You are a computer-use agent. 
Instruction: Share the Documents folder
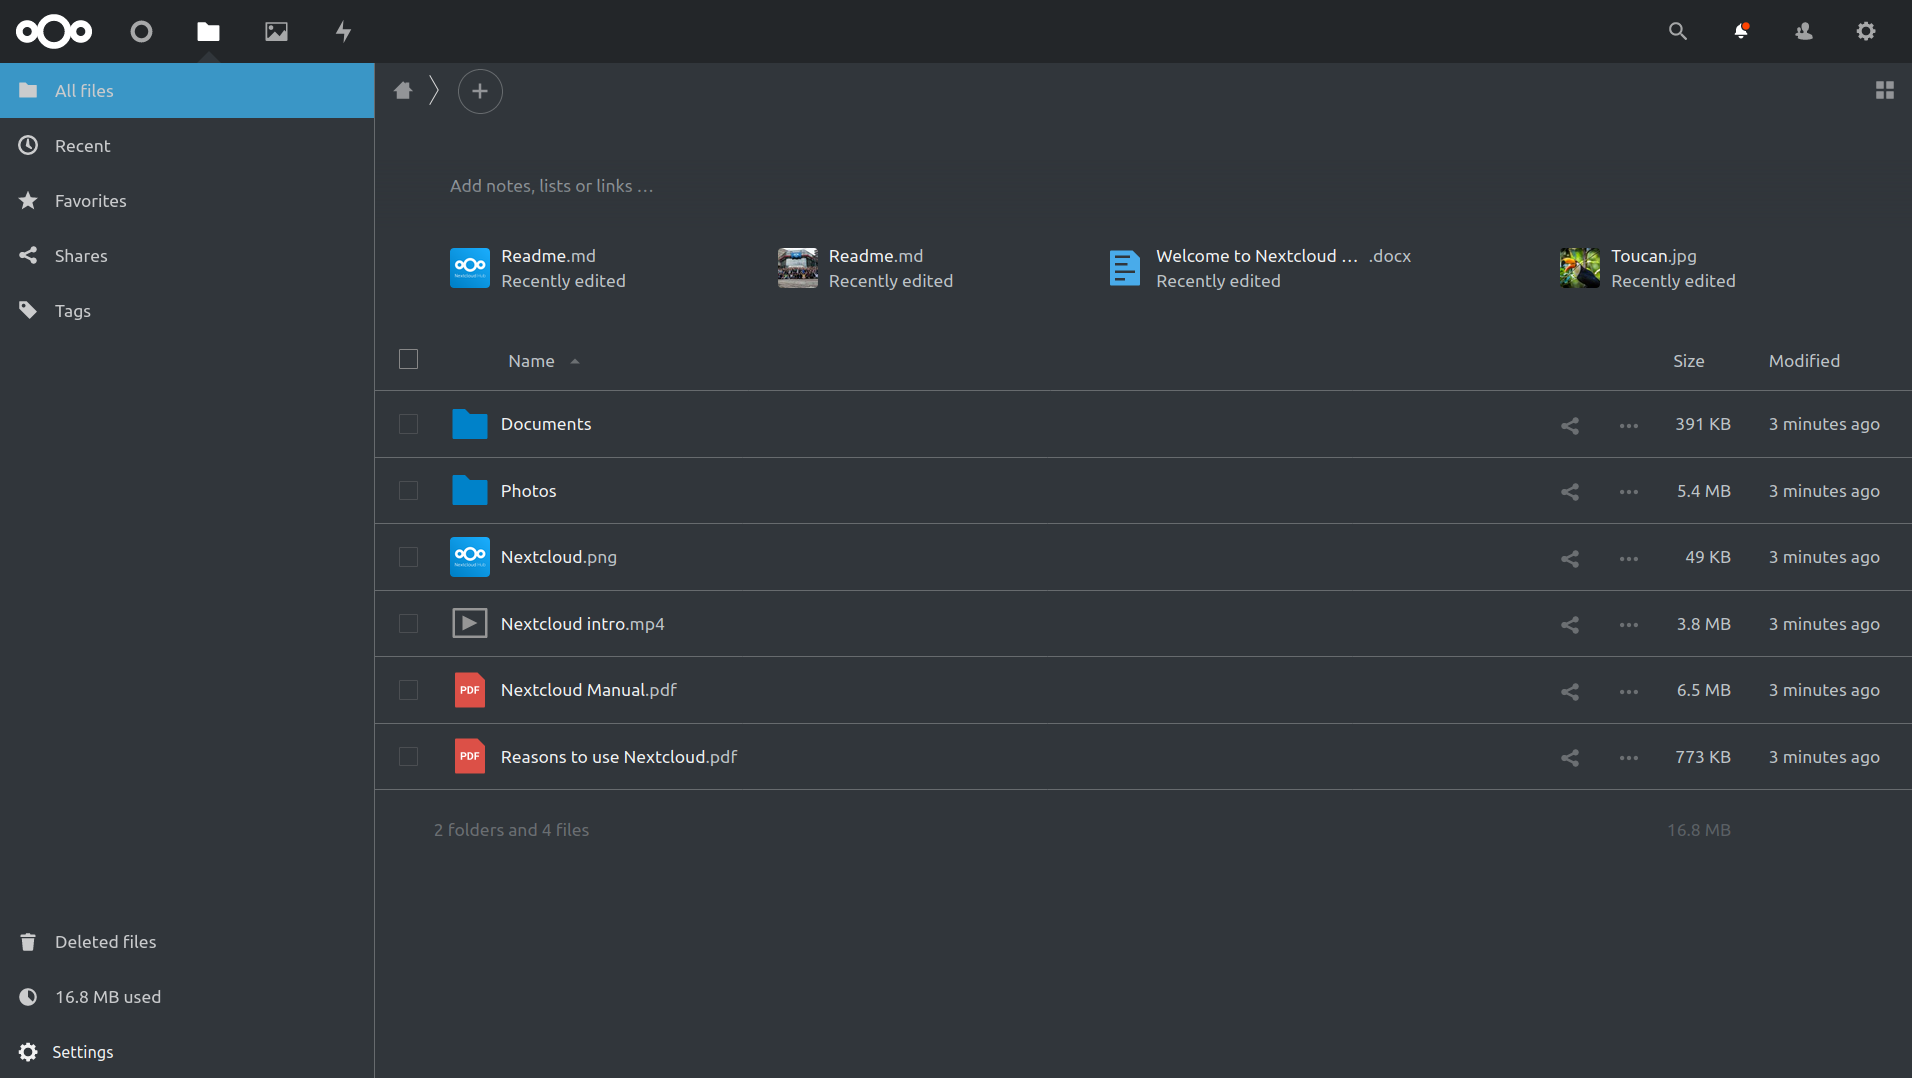(1570, 425)
